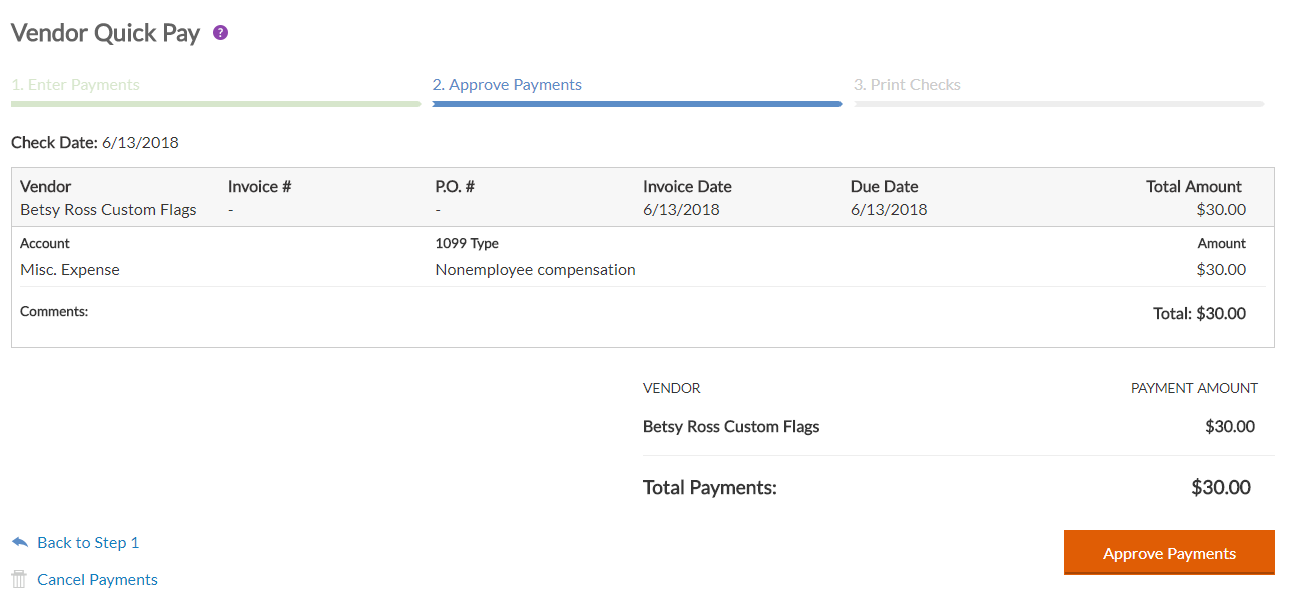Click the Total Amount column header
1295x614 pixels.
pos(1194,187)
